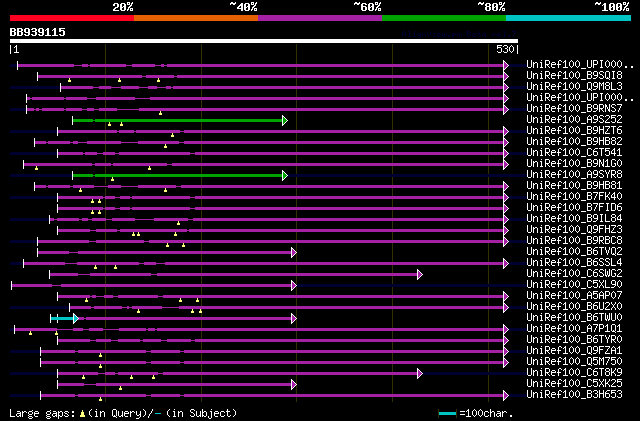Open hit UniRef100_B9SQI8
Image resolution: width=640 pixels, height=421 pixels.
point(574,76)
